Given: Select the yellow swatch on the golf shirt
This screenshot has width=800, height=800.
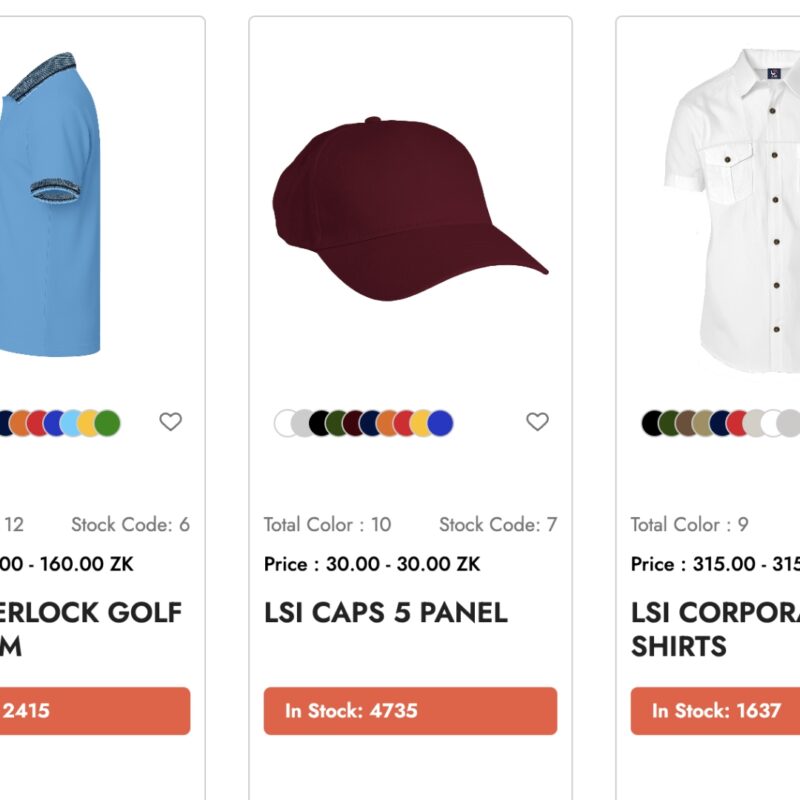Looking at the screenshot, I should click(86, 422).
